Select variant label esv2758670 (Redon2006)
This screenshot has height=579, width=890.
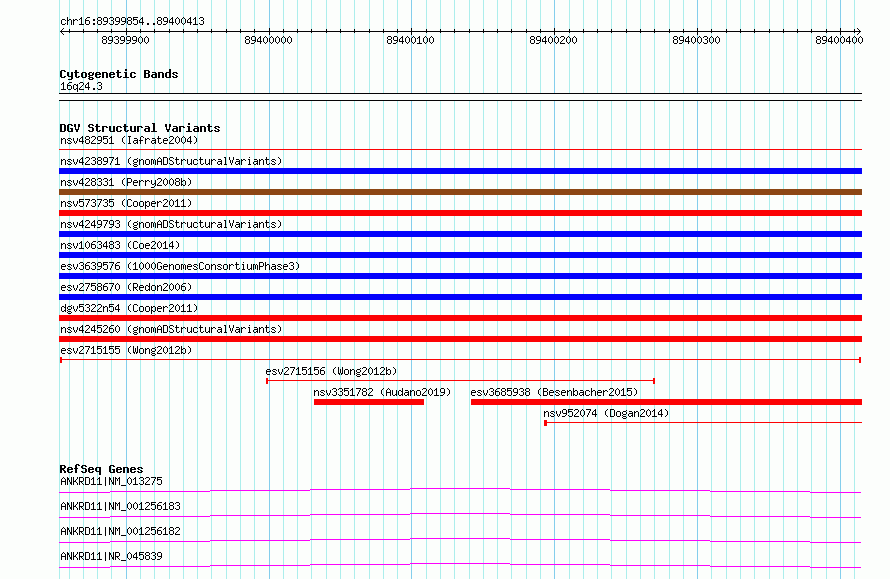point(126,287)
